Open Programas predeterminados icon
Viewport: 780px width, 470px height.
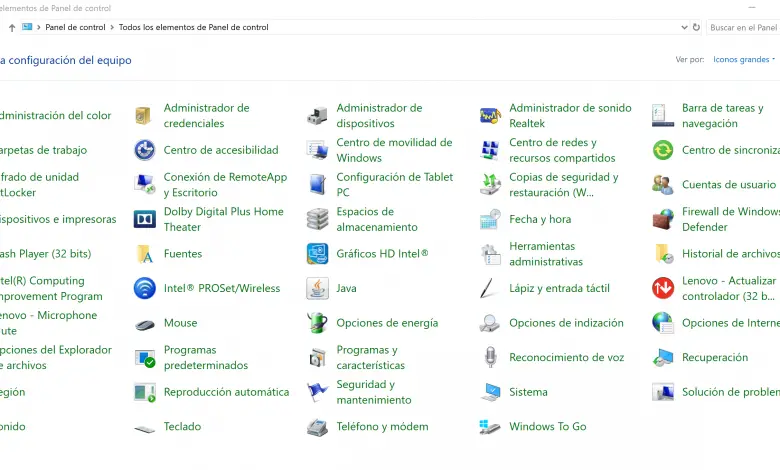[x=144, y=358]
